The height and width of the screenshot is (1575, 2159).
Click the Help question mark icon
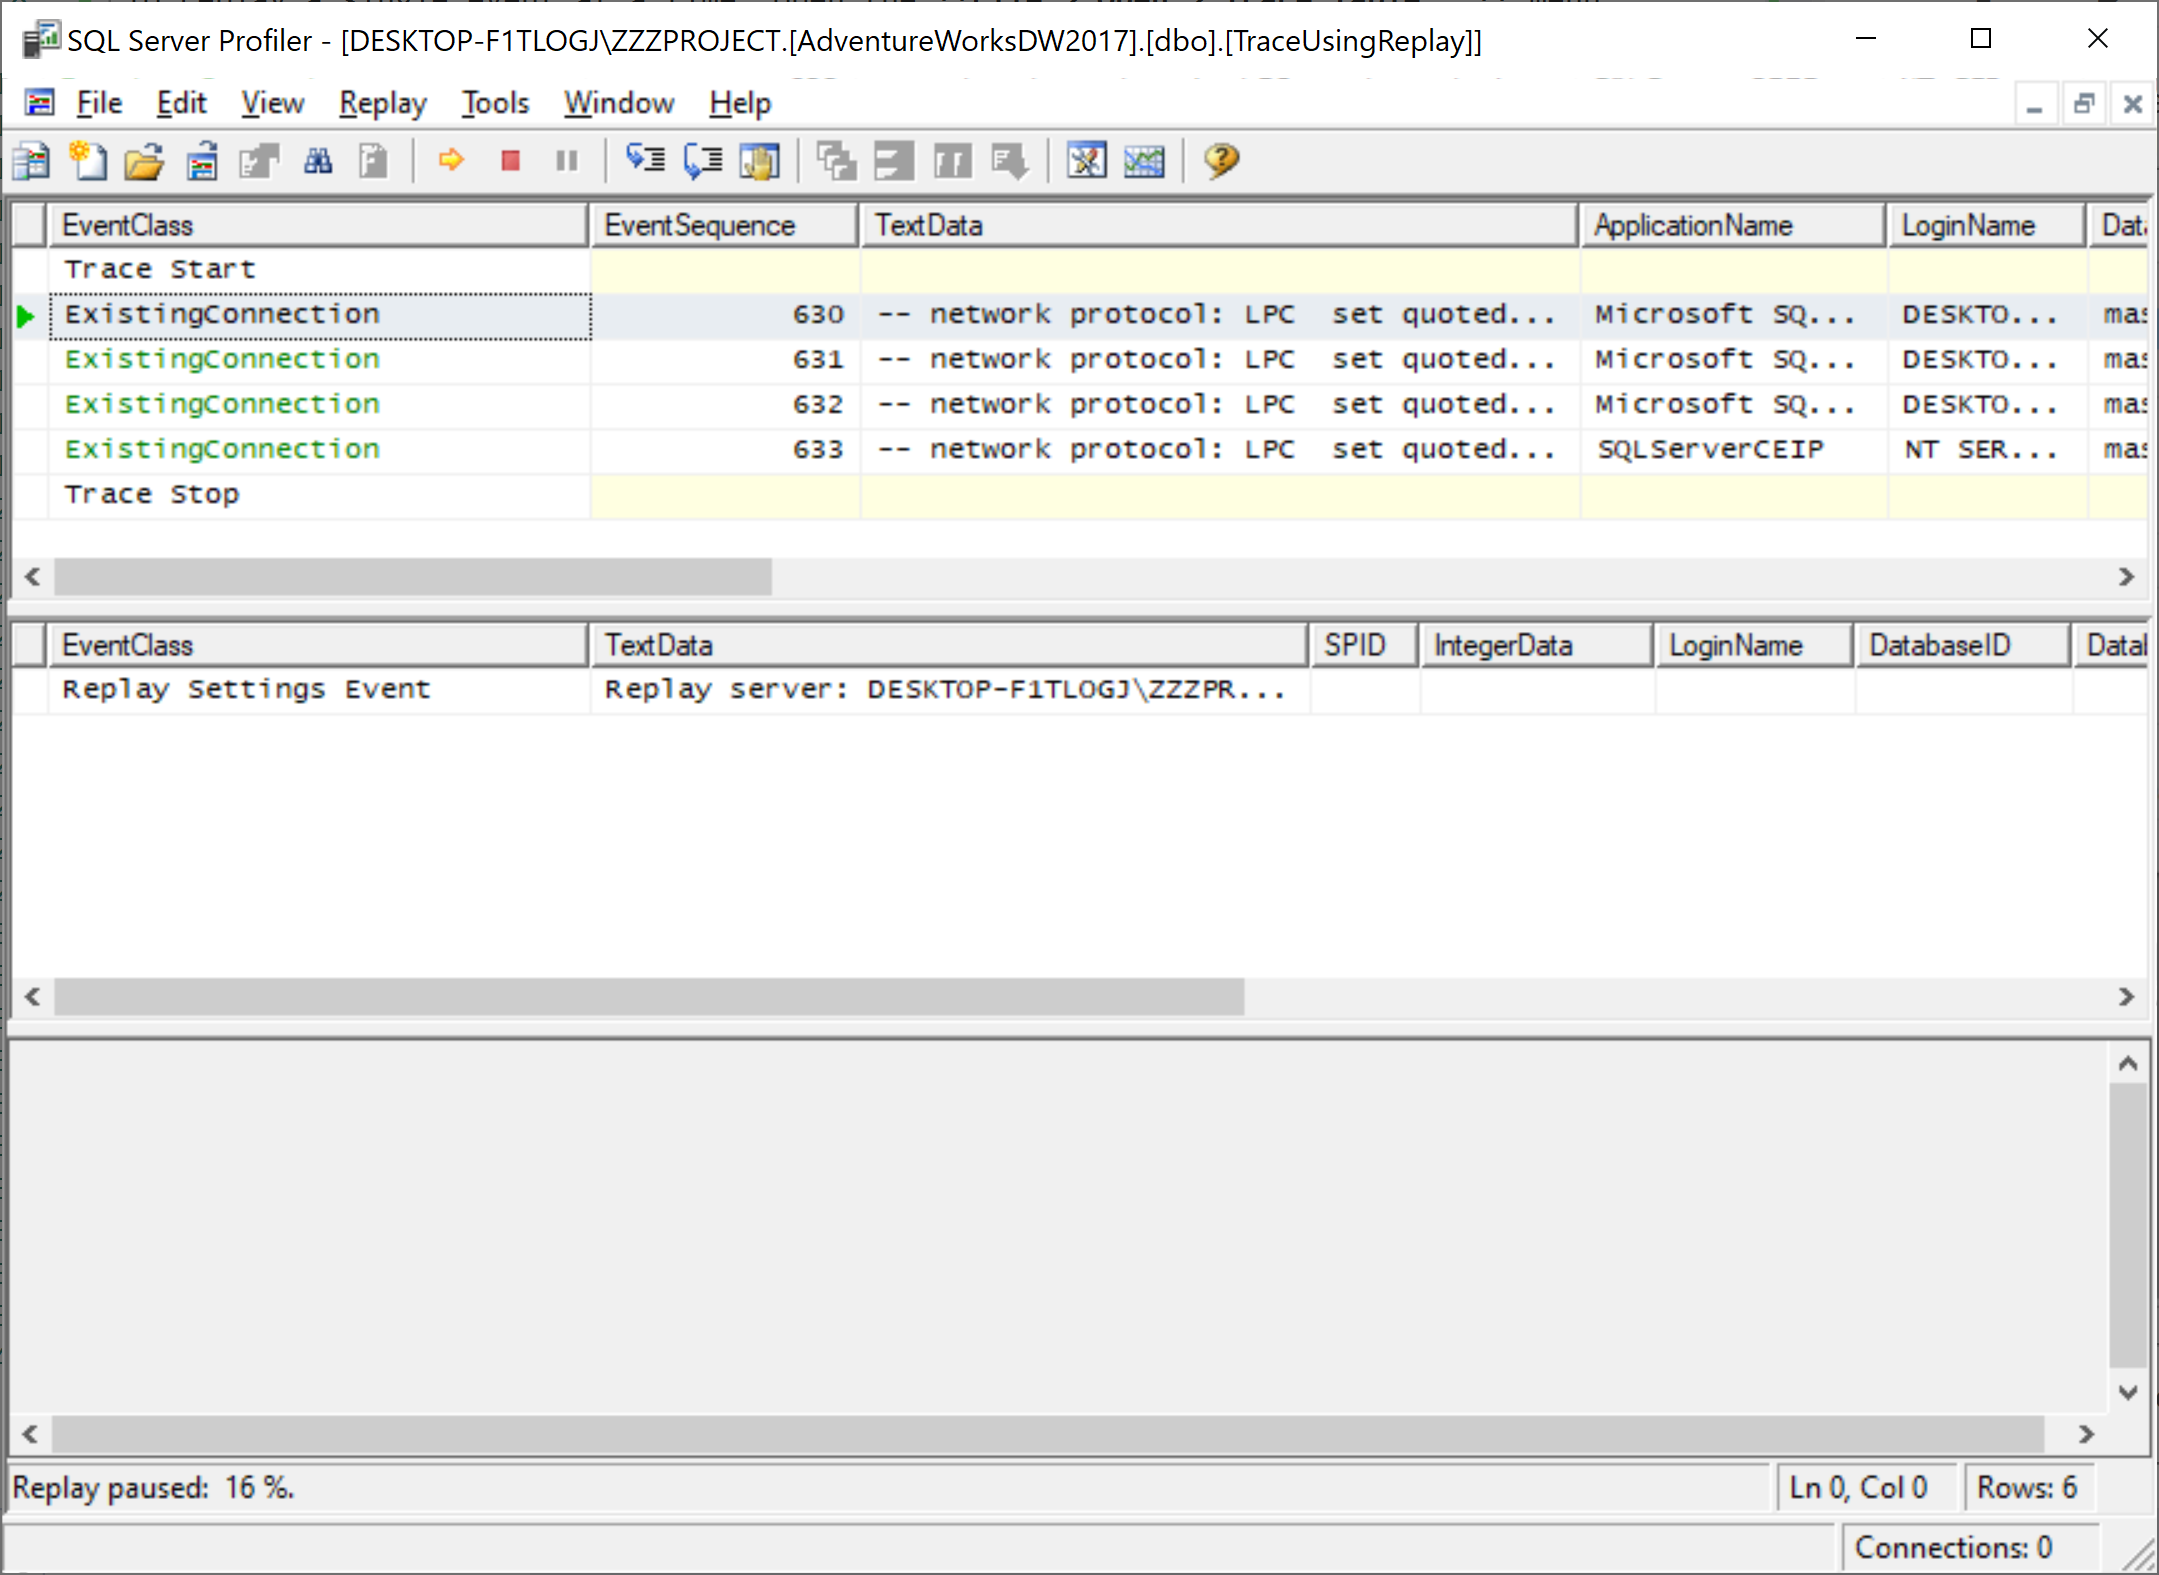[1221, 160]
